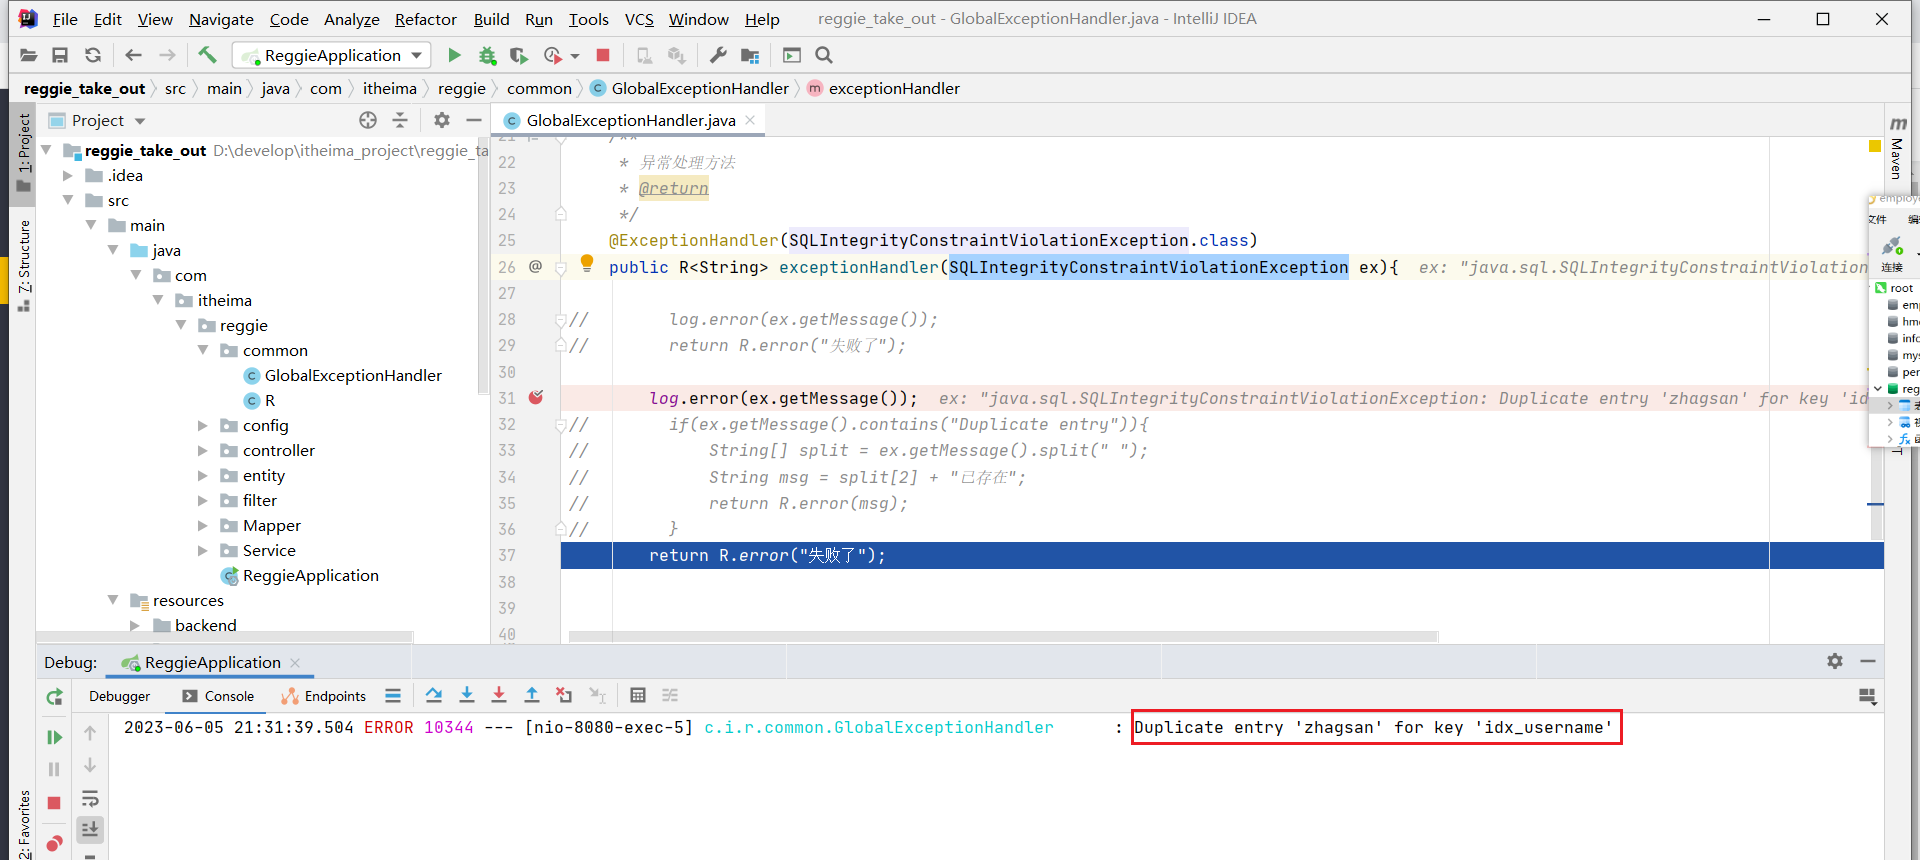Open the ReggieApplication run configuration dropdown
Image resolution: width=1920 pixels, height=860 pixels.
332,55
